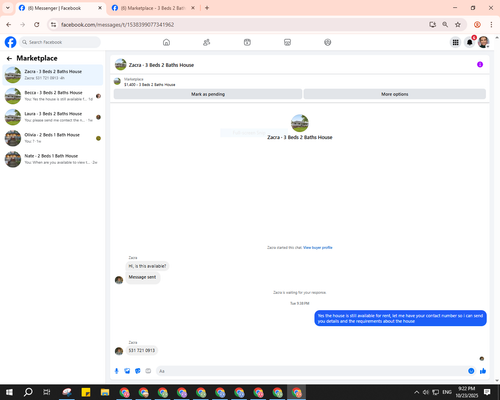Open the taskbar clock and date

(x=466, y=392)
